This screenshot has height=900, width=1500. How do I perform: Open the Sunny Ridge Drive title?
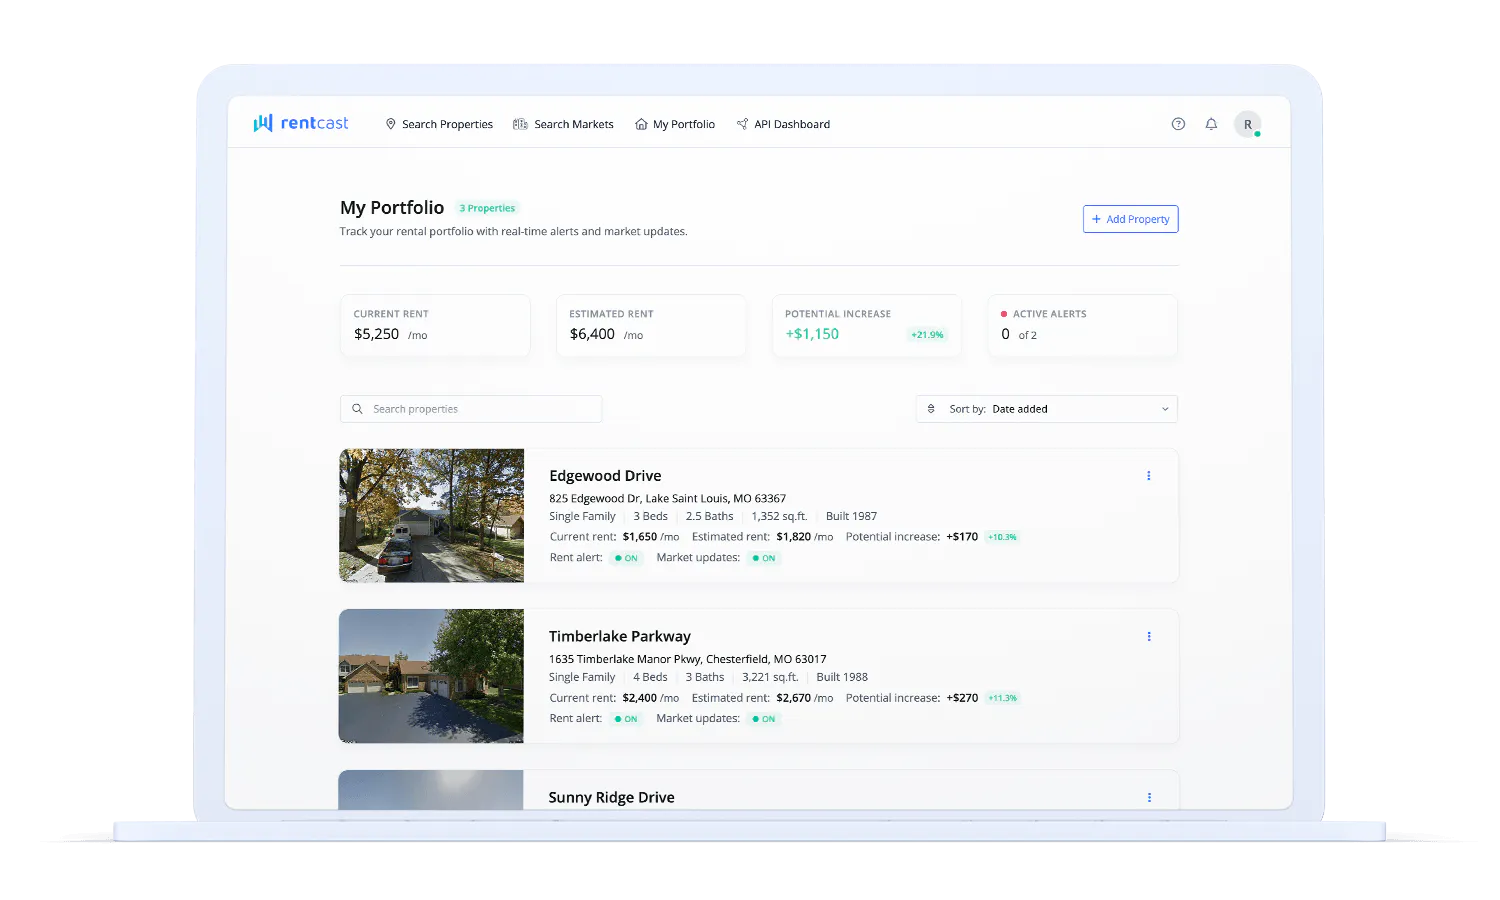(611, 797)
